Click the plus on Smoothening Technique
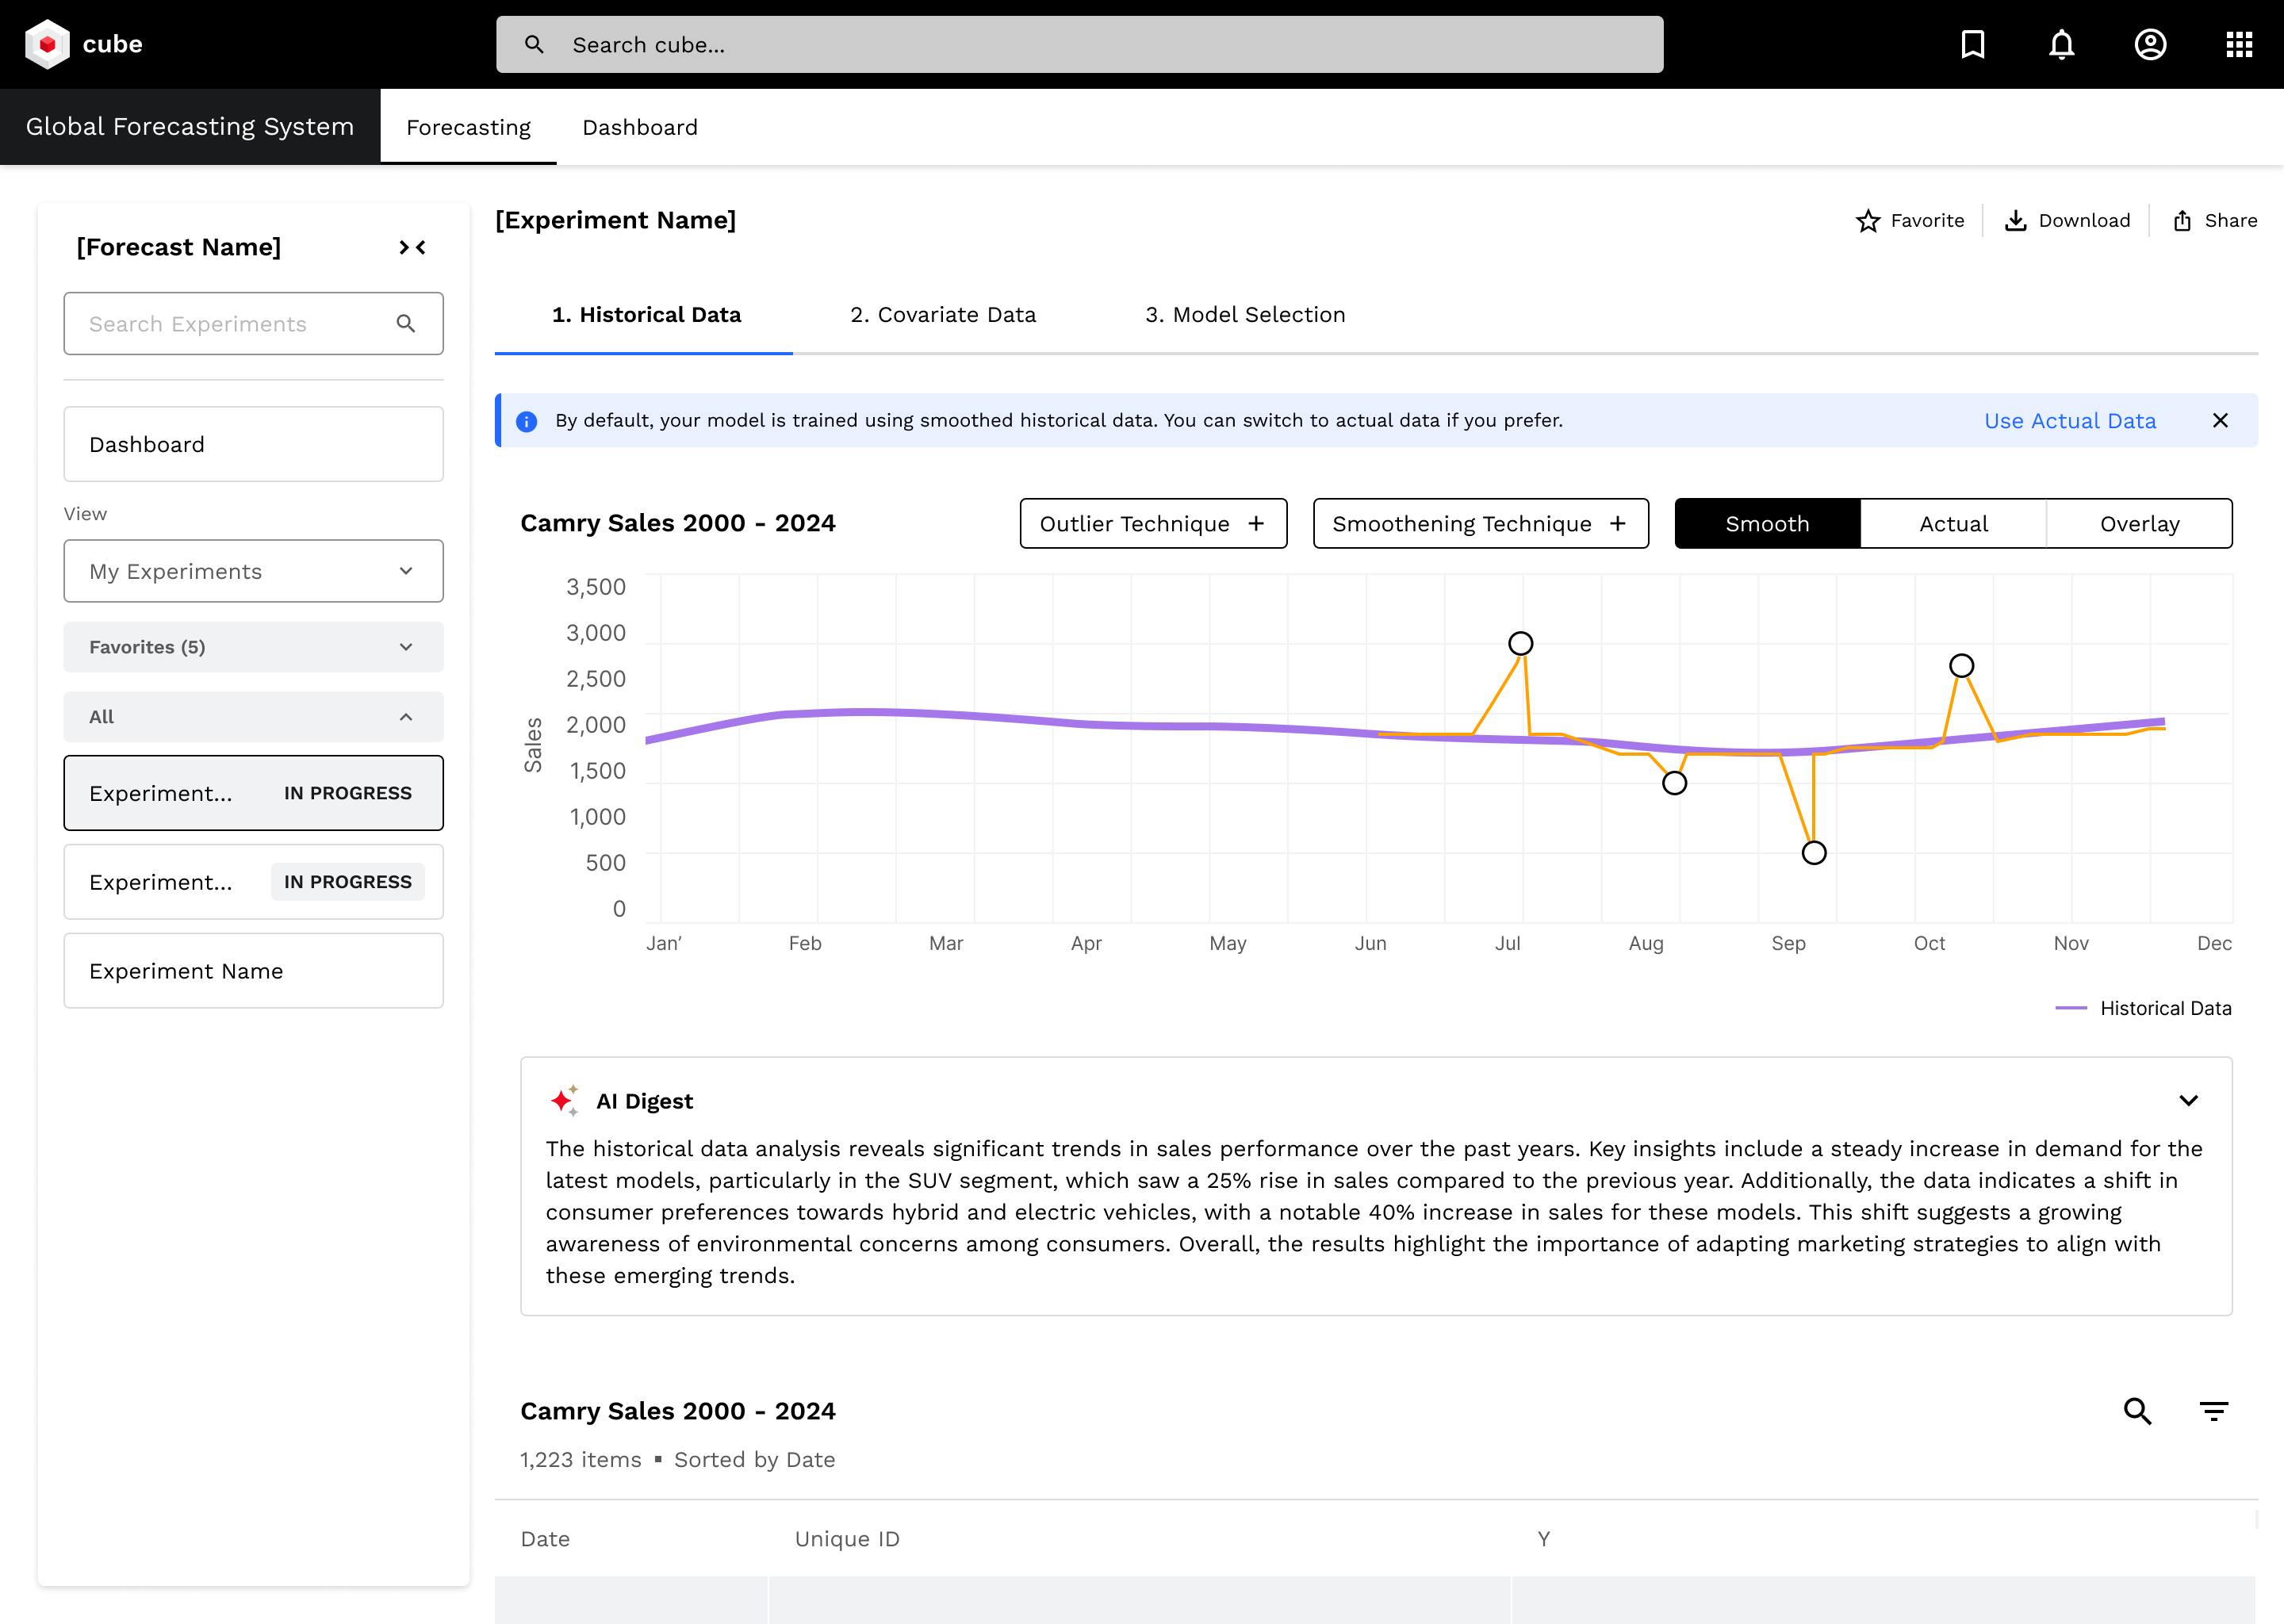The width and height of the screenshot is (2284, 1624). (x=1618, y=523)
